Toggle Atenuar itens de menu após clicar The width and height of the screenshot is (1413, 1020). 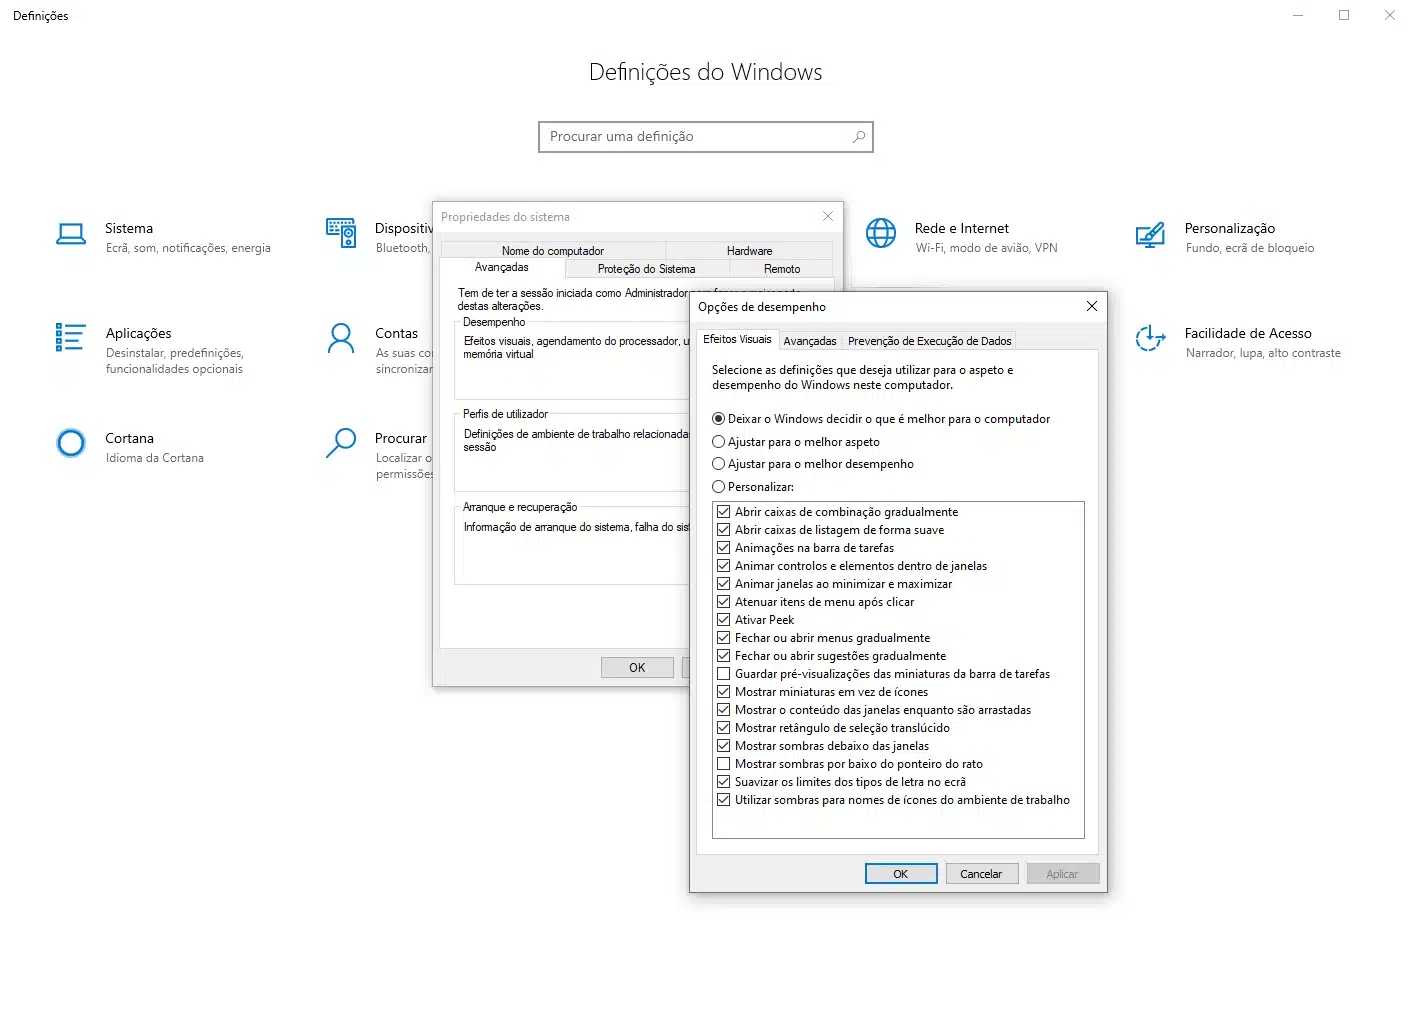point(723,602)
